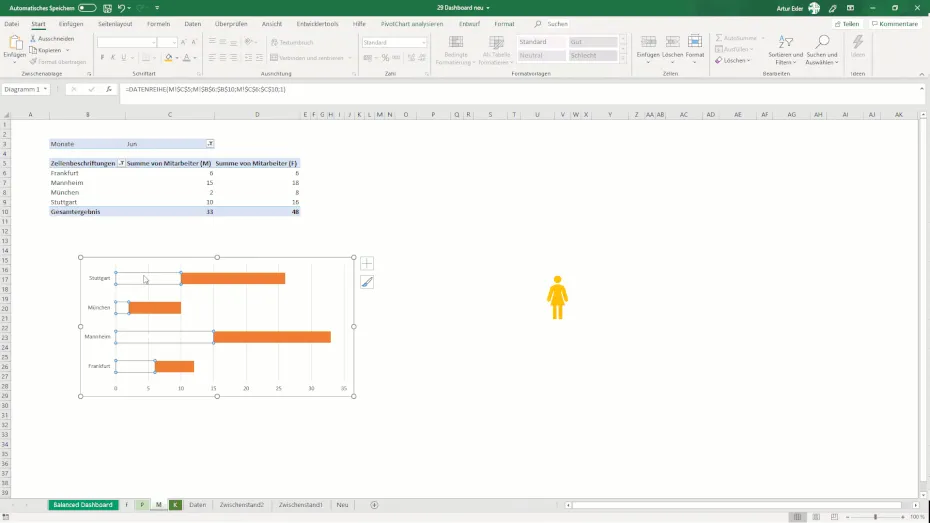Viewport: 930px width, 523px height.
Task: Open the Formeln ribbon tab
Action: pos(158,24)
